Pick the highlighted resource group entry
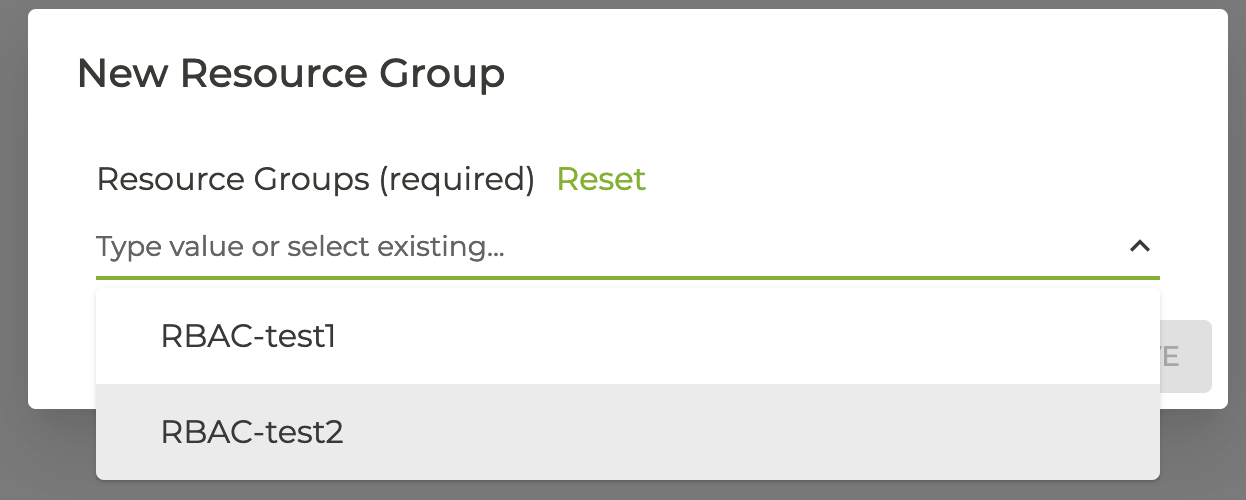 pyautogui.click(x=252, y=432)
